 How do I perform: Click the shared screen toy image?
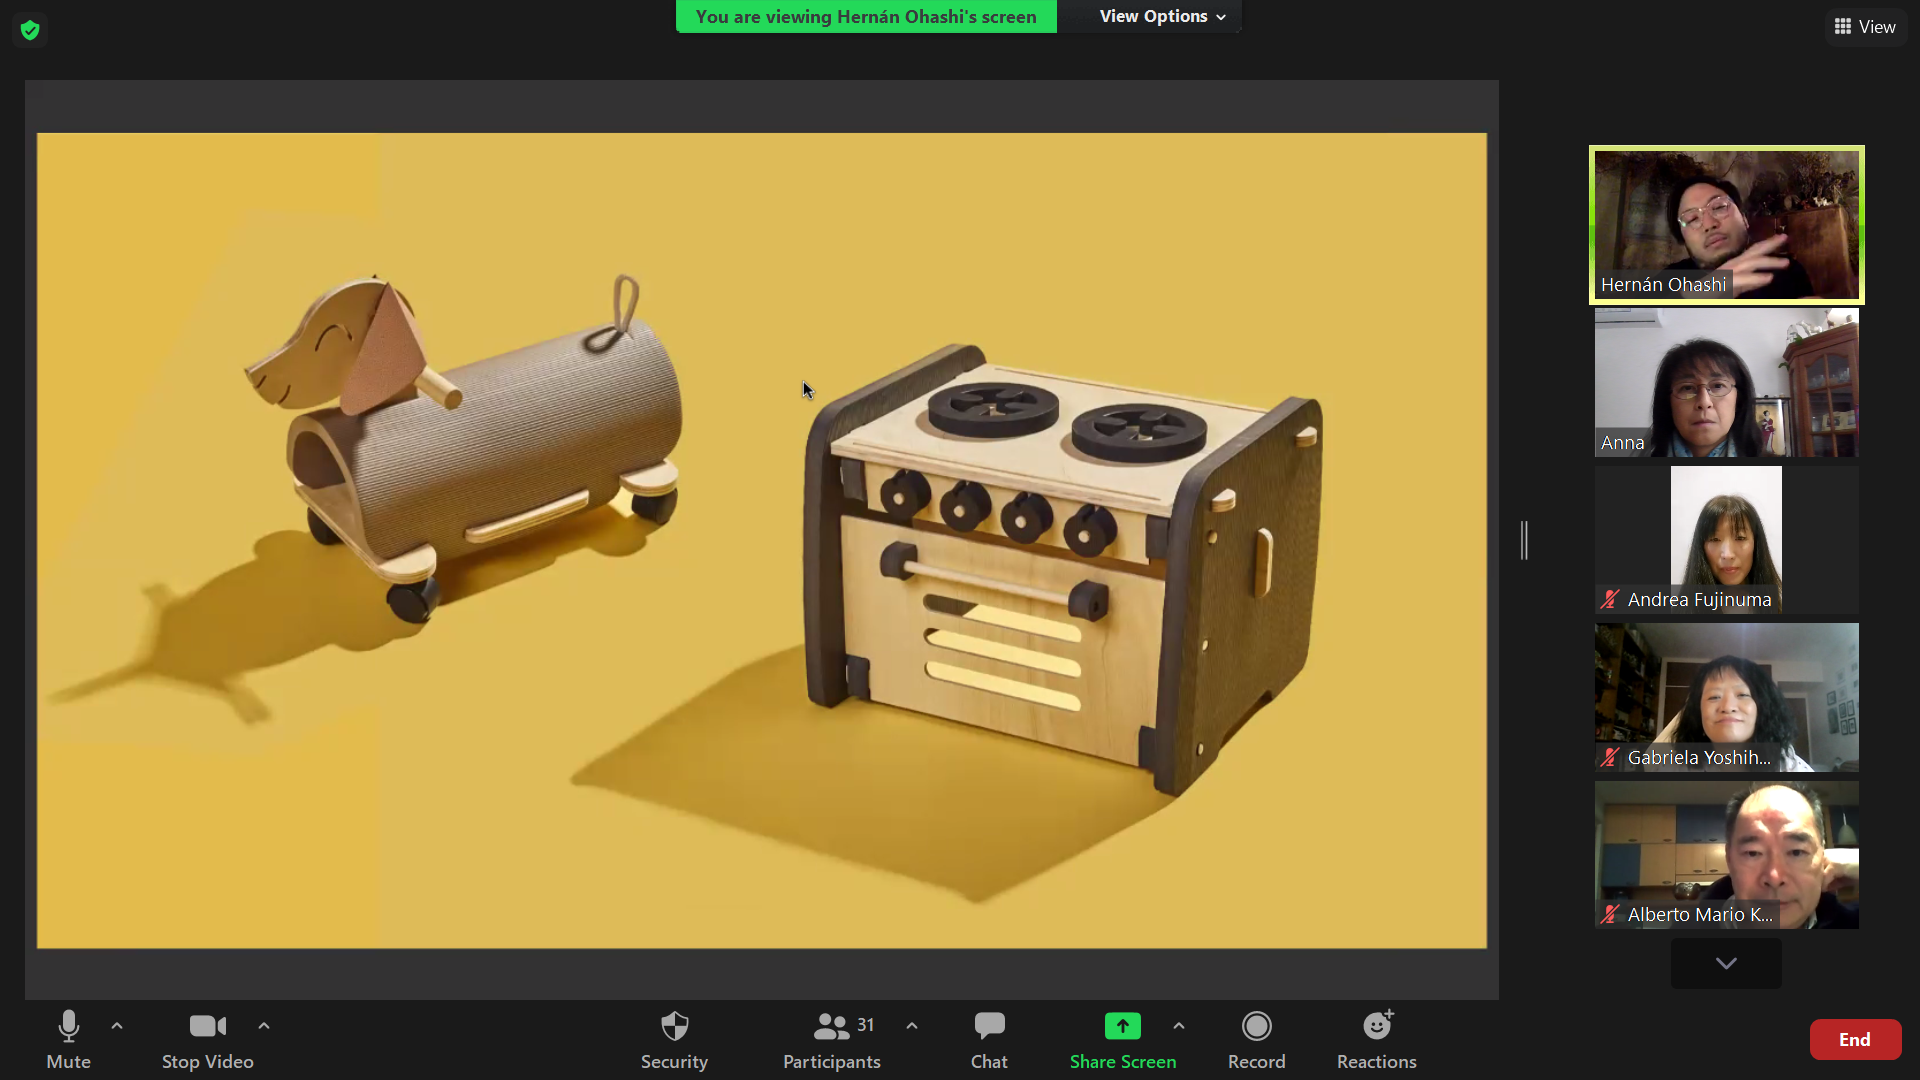[x=762, y=541]
